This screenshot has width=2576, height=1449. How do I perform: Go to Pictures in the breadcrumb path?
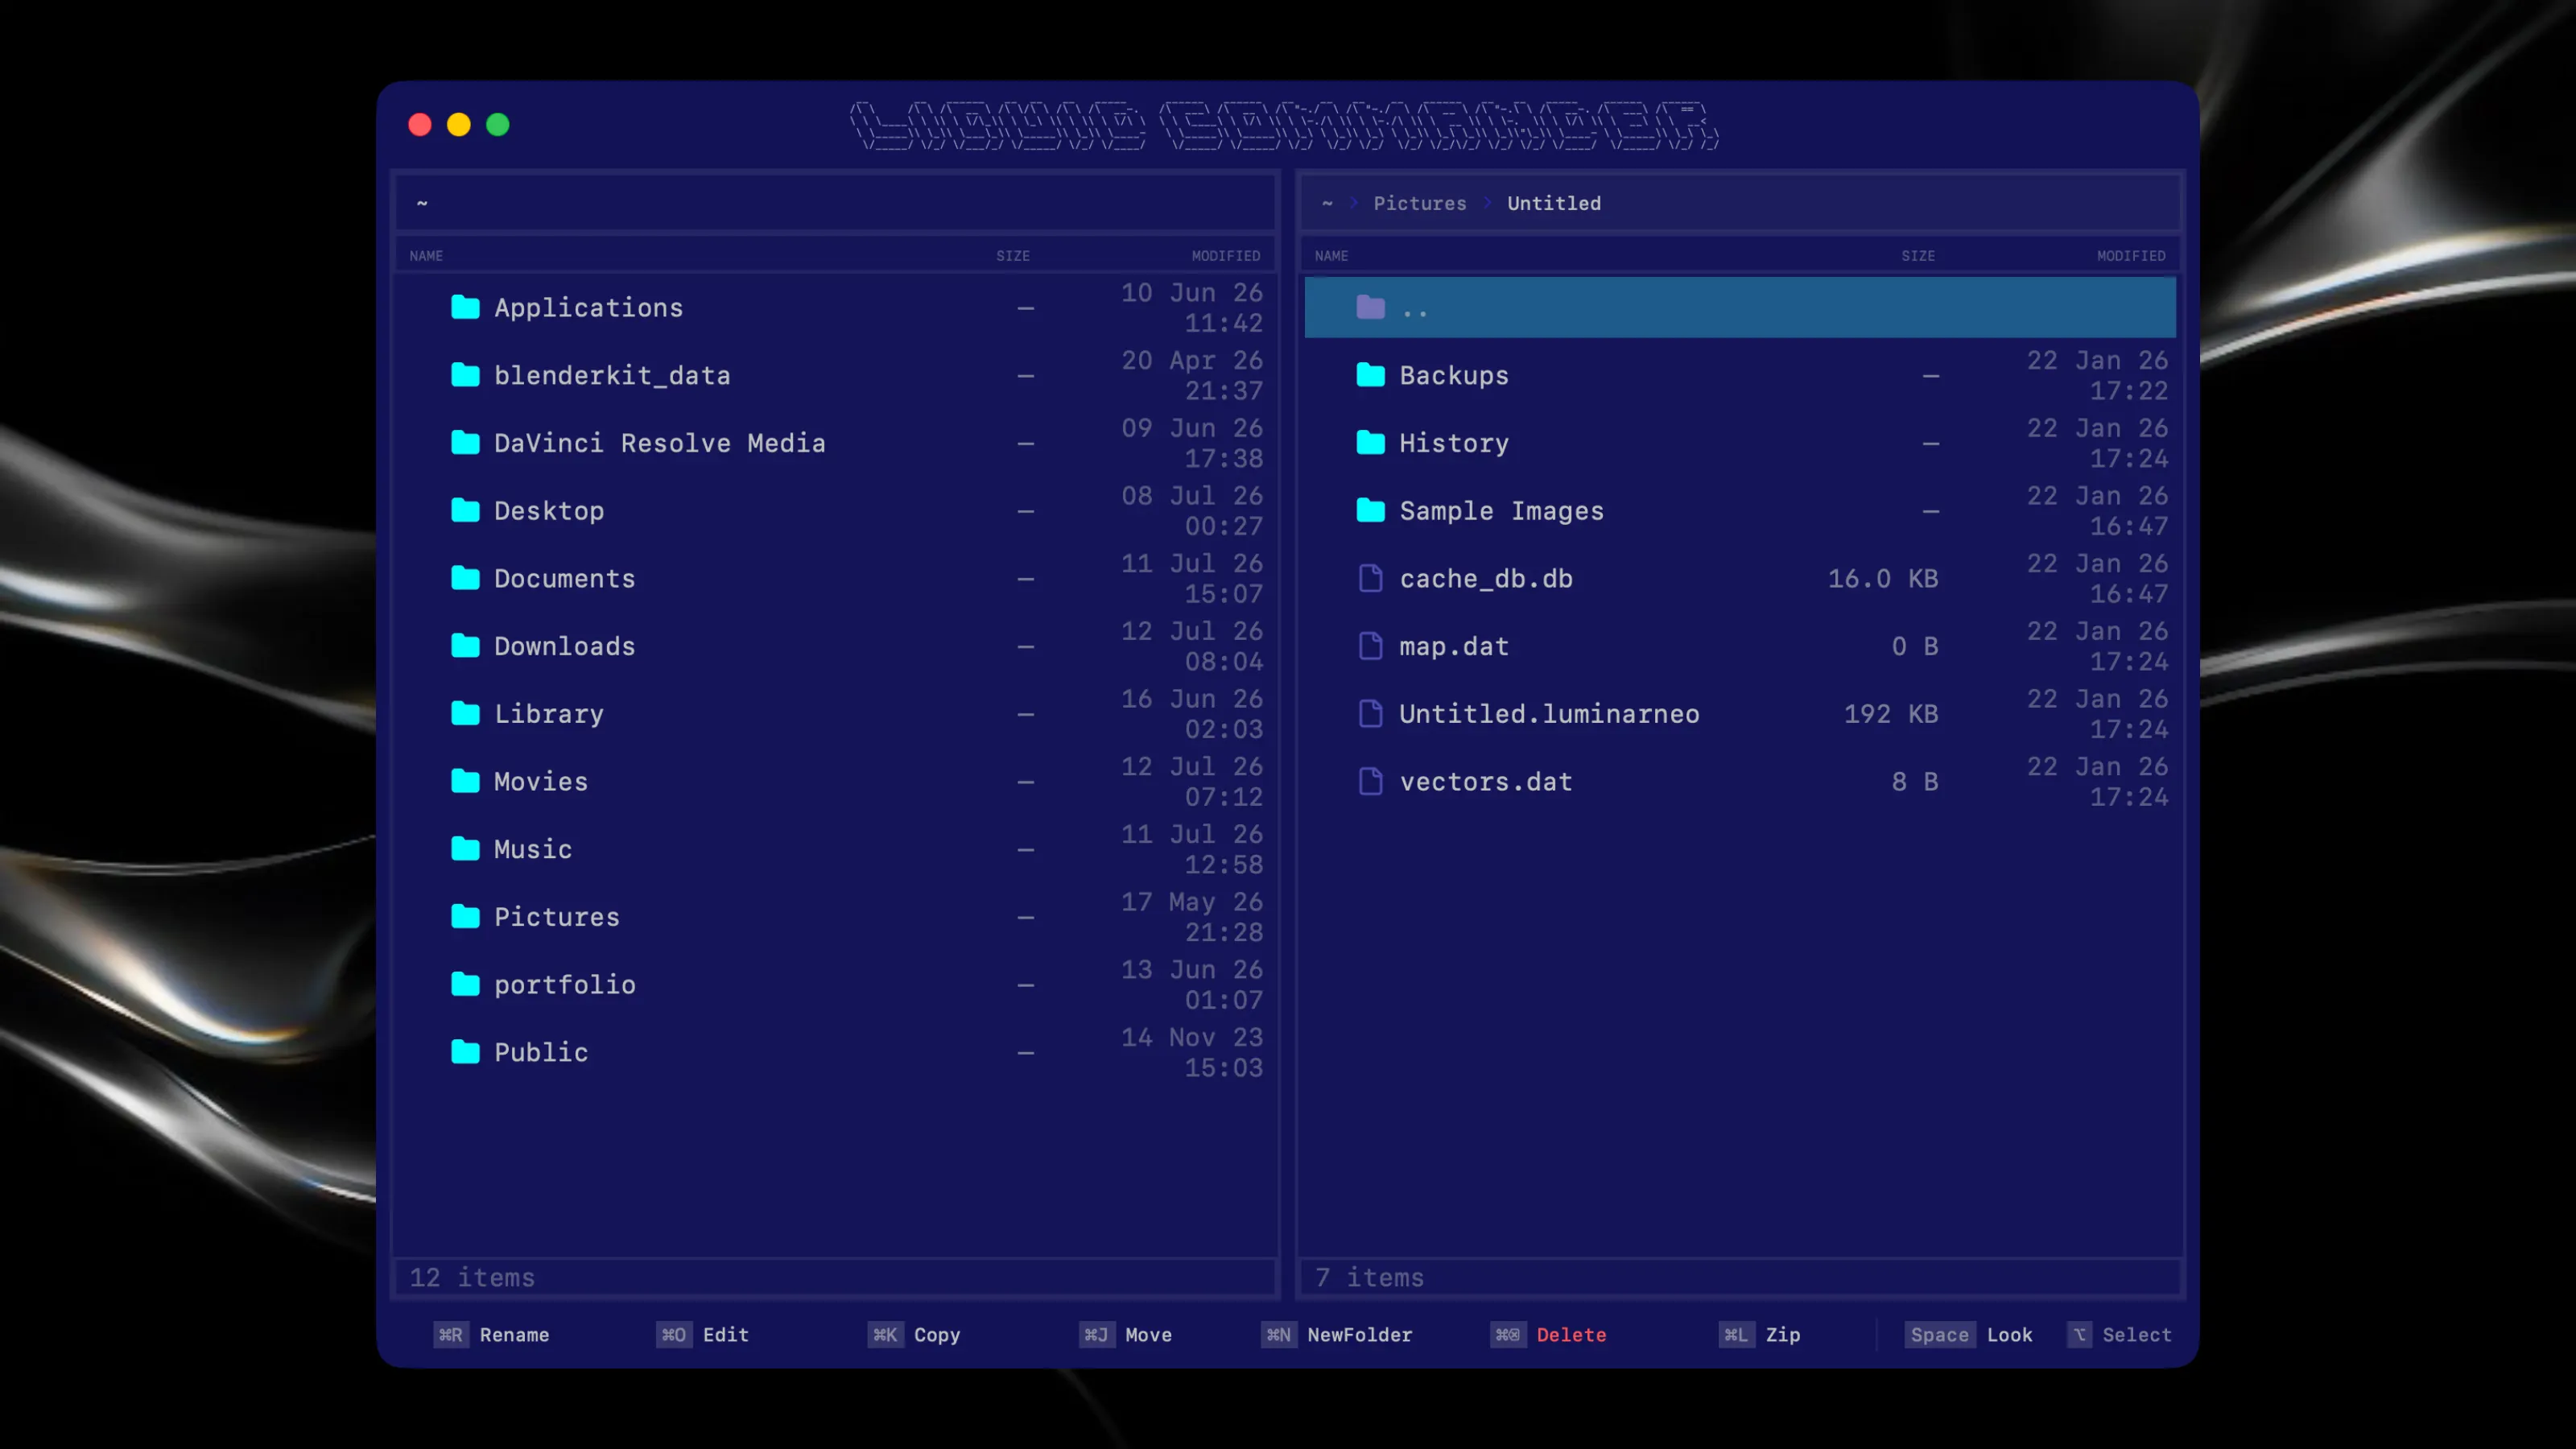click(1420, 203)
